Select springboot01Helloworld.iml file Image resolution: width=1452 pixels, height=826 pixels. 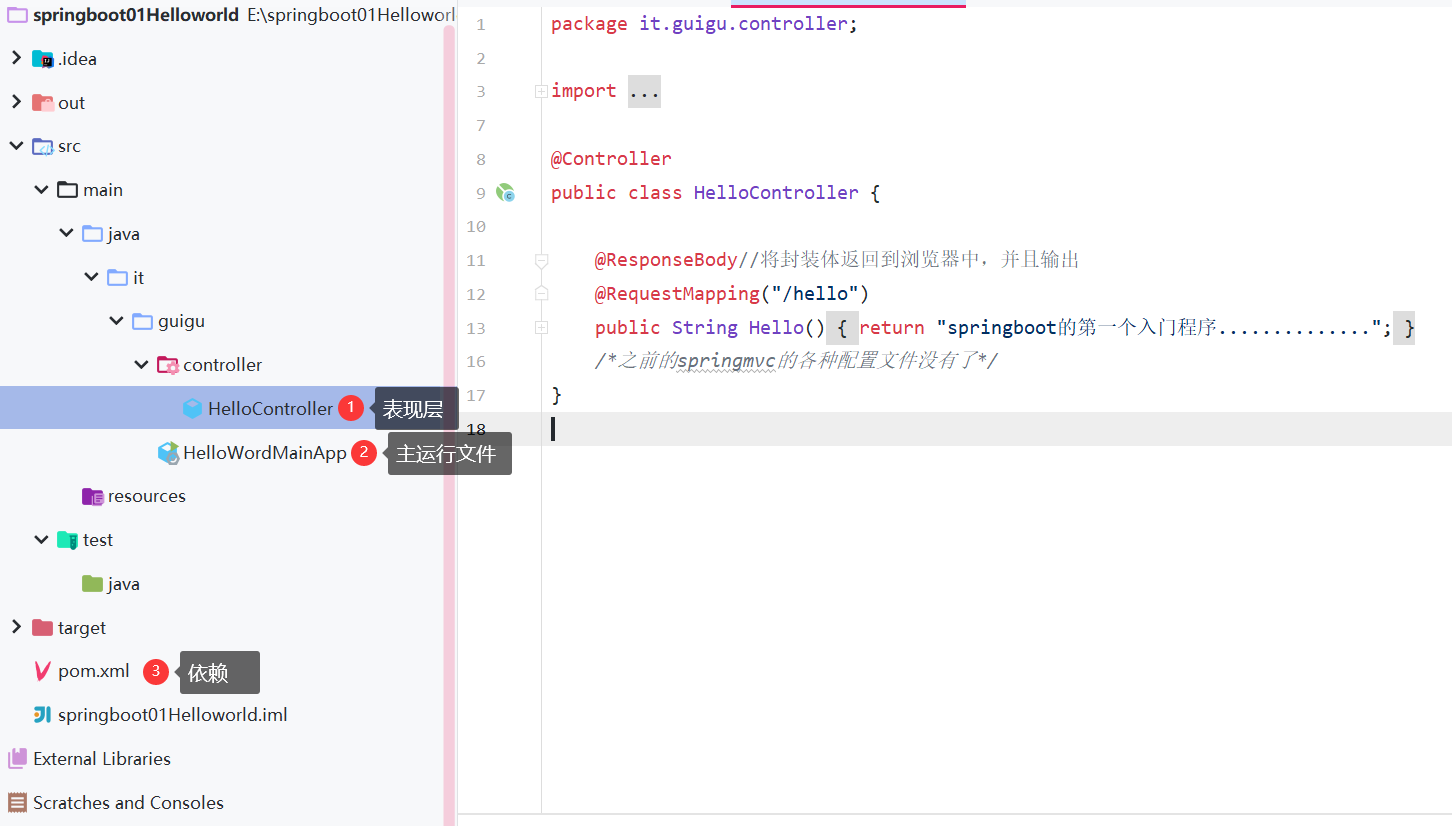pyautogui.click(x=173, y=715)
